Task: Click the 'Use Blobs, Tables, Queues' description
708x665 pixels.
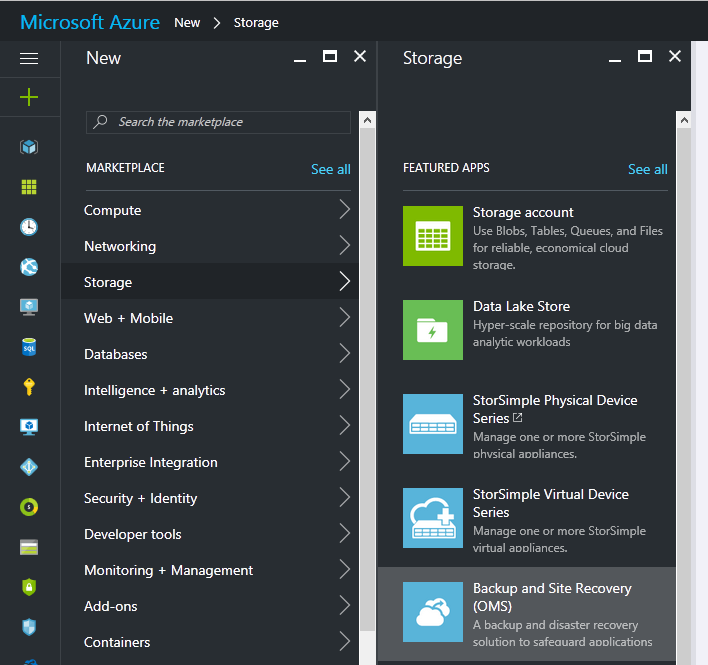Action: (x=568, y=247)
